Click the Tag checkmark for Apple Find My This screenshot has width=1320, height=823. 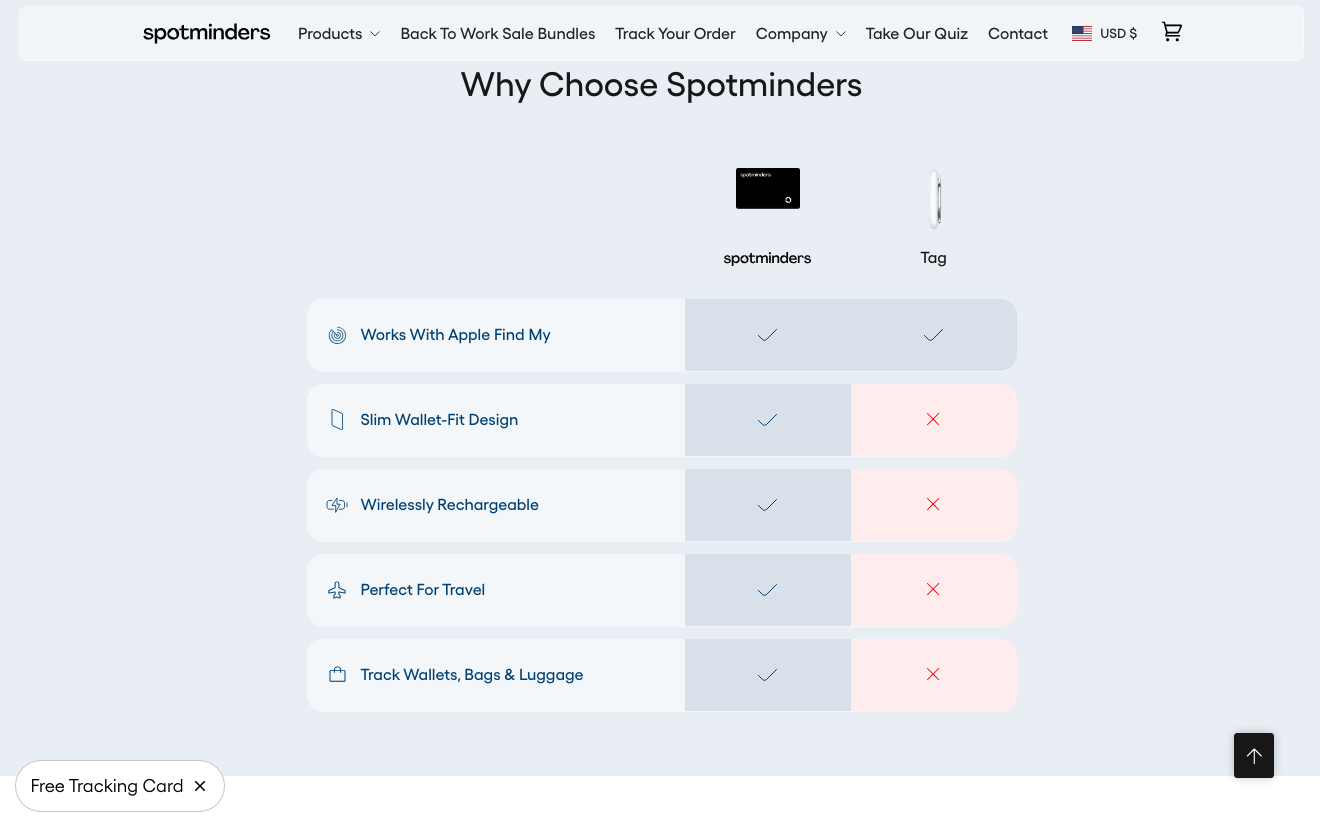pyautogui.click(x=933, y=335)
